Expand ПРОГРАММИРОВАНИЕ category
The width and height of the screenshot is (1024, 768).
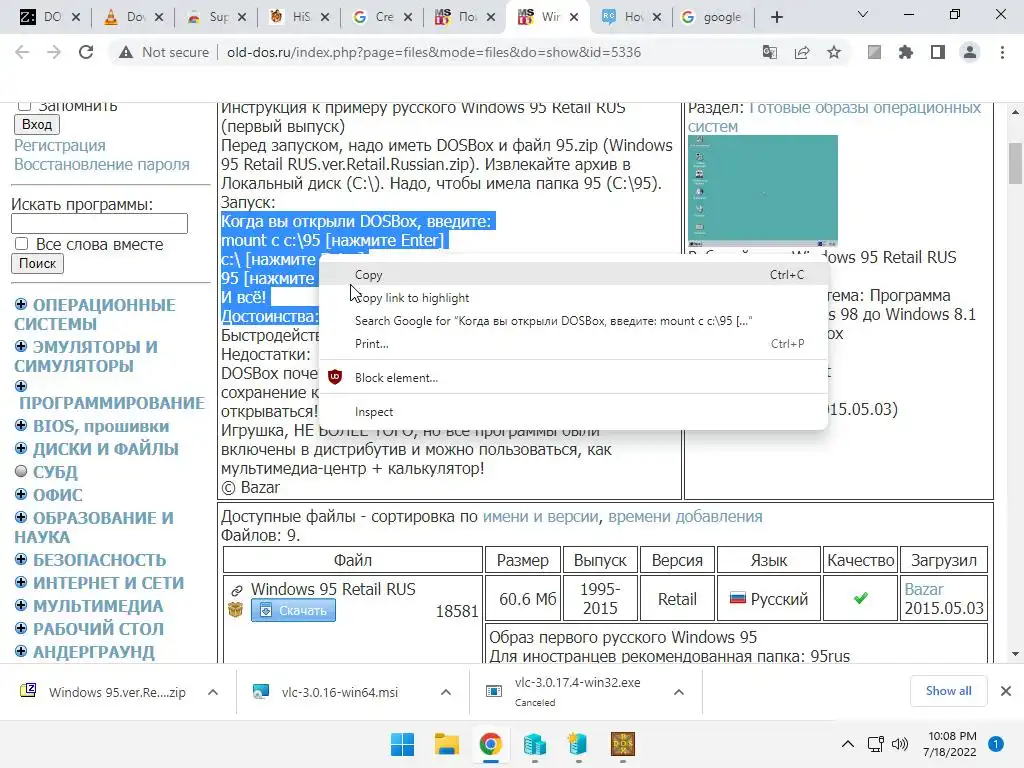21,386
